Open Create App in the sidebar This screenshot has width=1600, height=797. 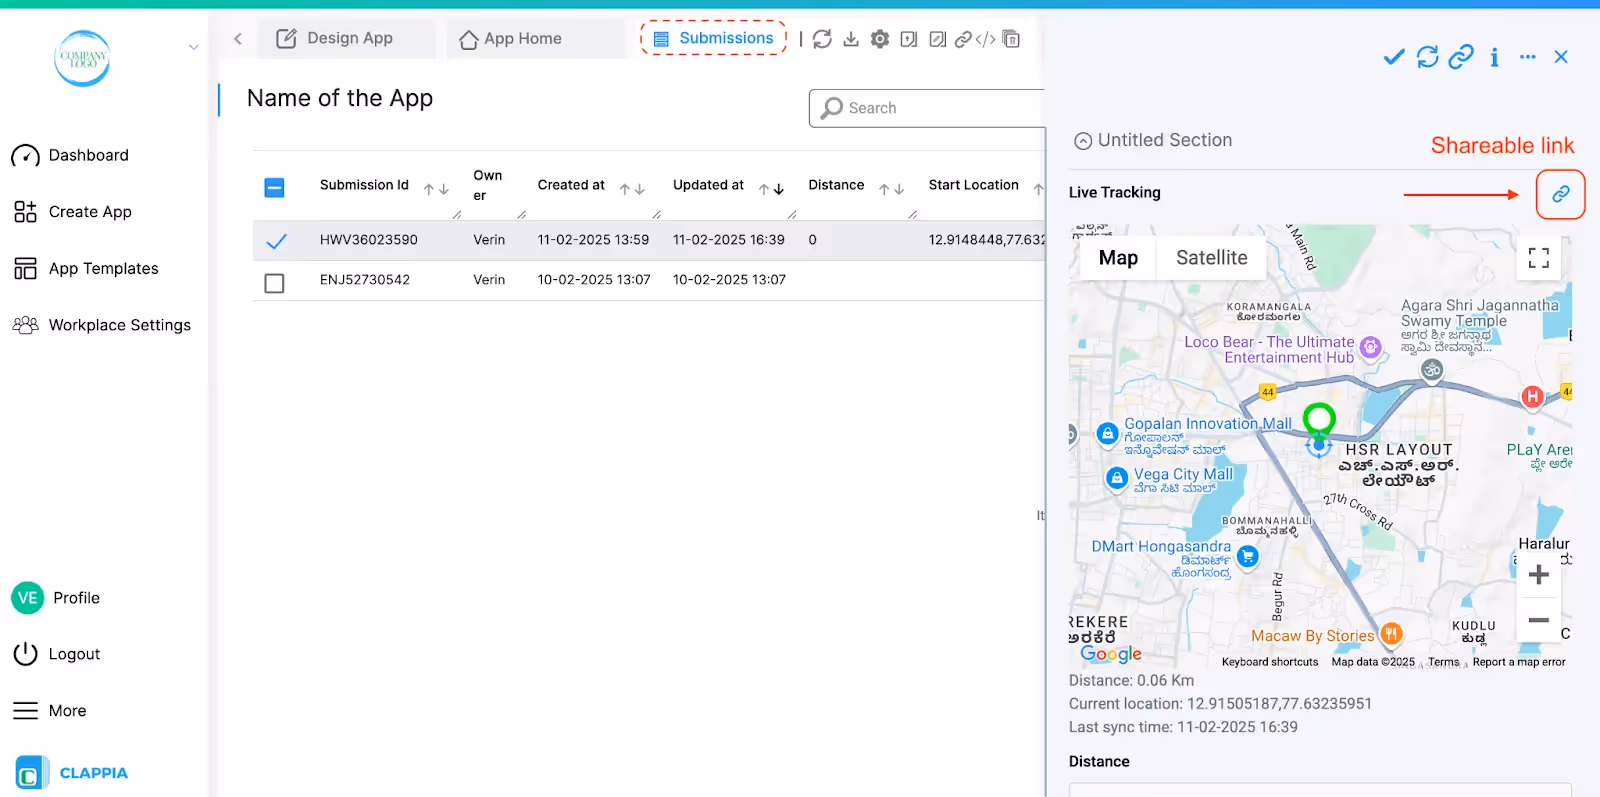[72, 212]
